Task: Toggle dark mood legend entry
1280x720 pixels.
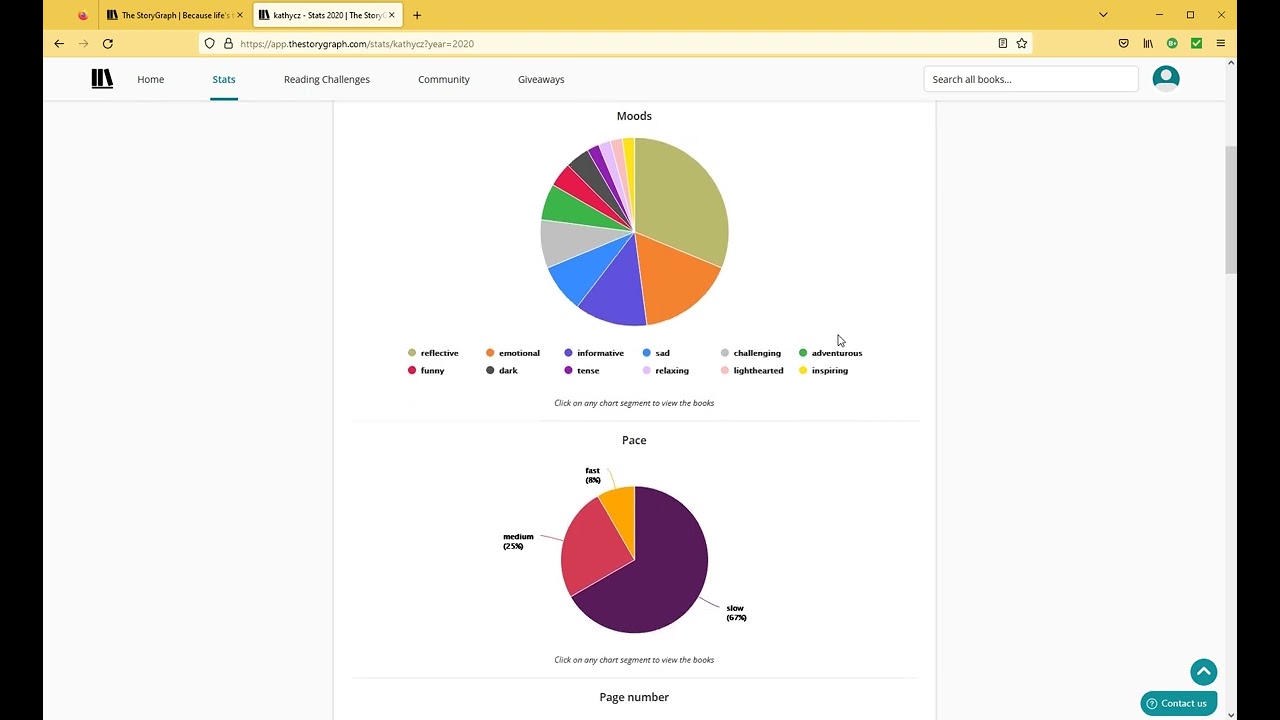Action: 502,370
